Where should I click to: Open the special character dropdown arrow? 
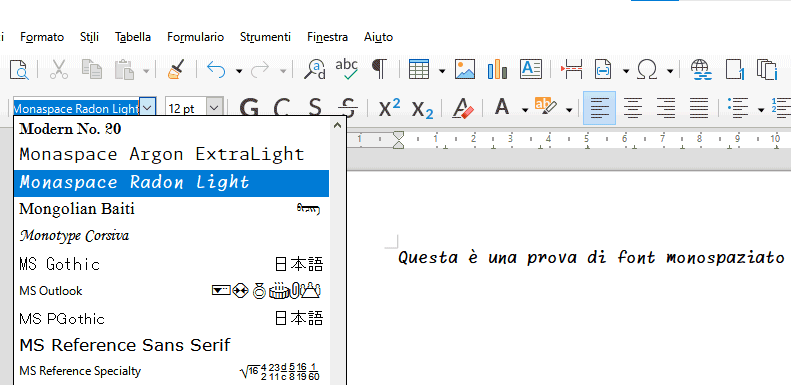click(x=670, y=71)
